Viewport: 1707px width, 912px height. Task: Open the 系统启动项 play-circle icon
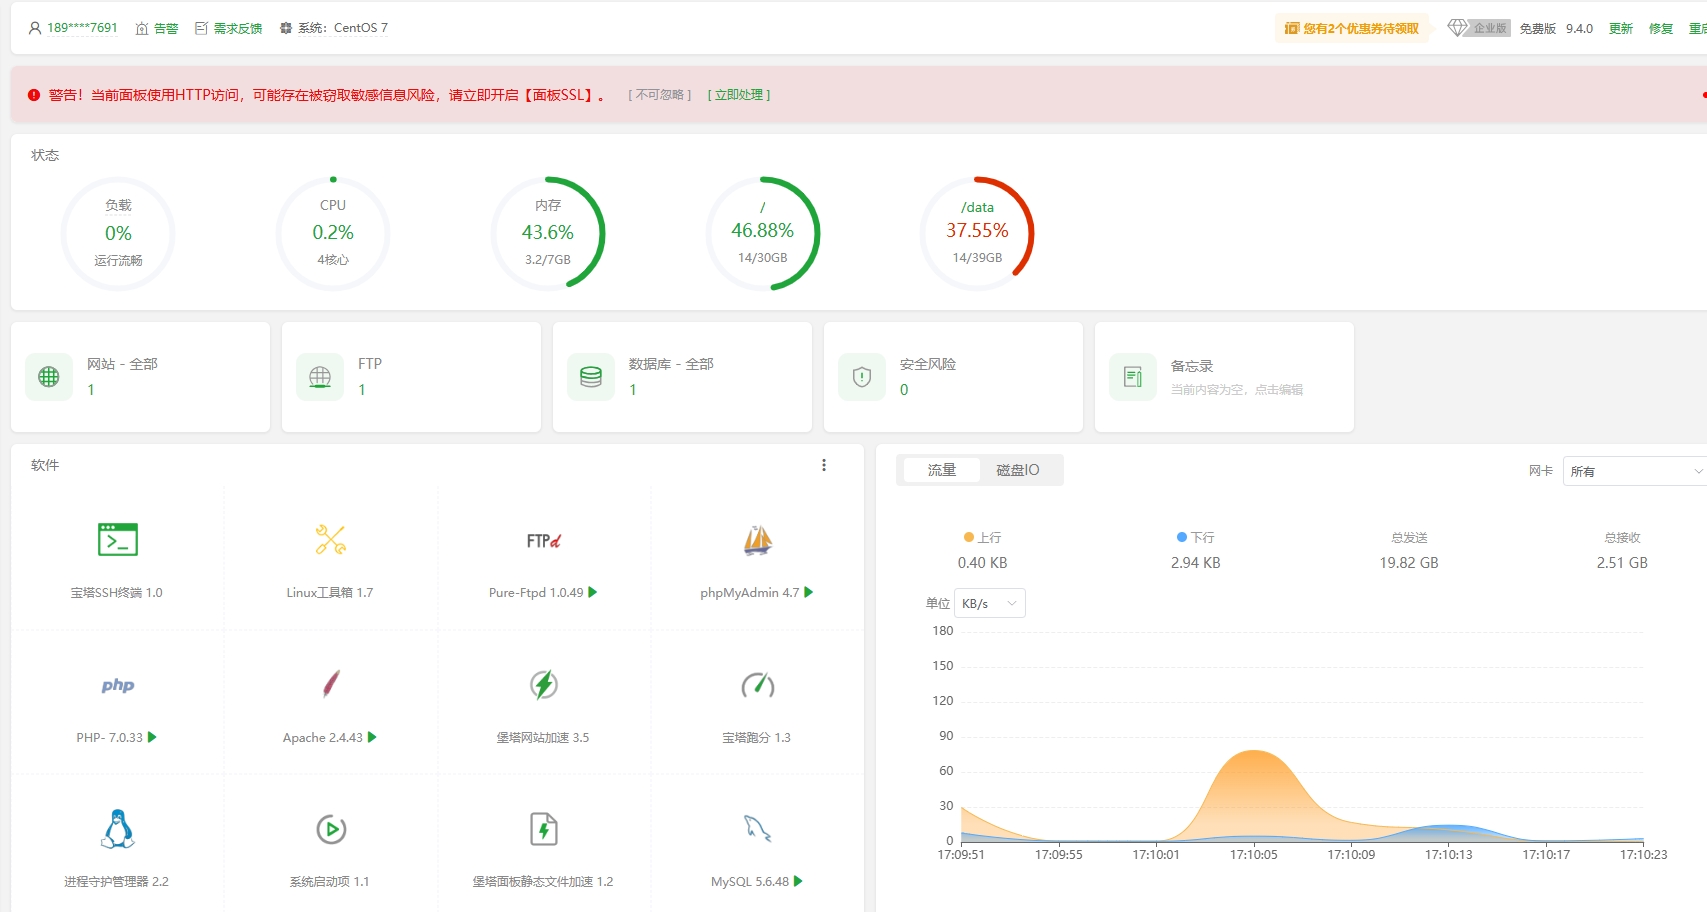[x=331, y=829]
